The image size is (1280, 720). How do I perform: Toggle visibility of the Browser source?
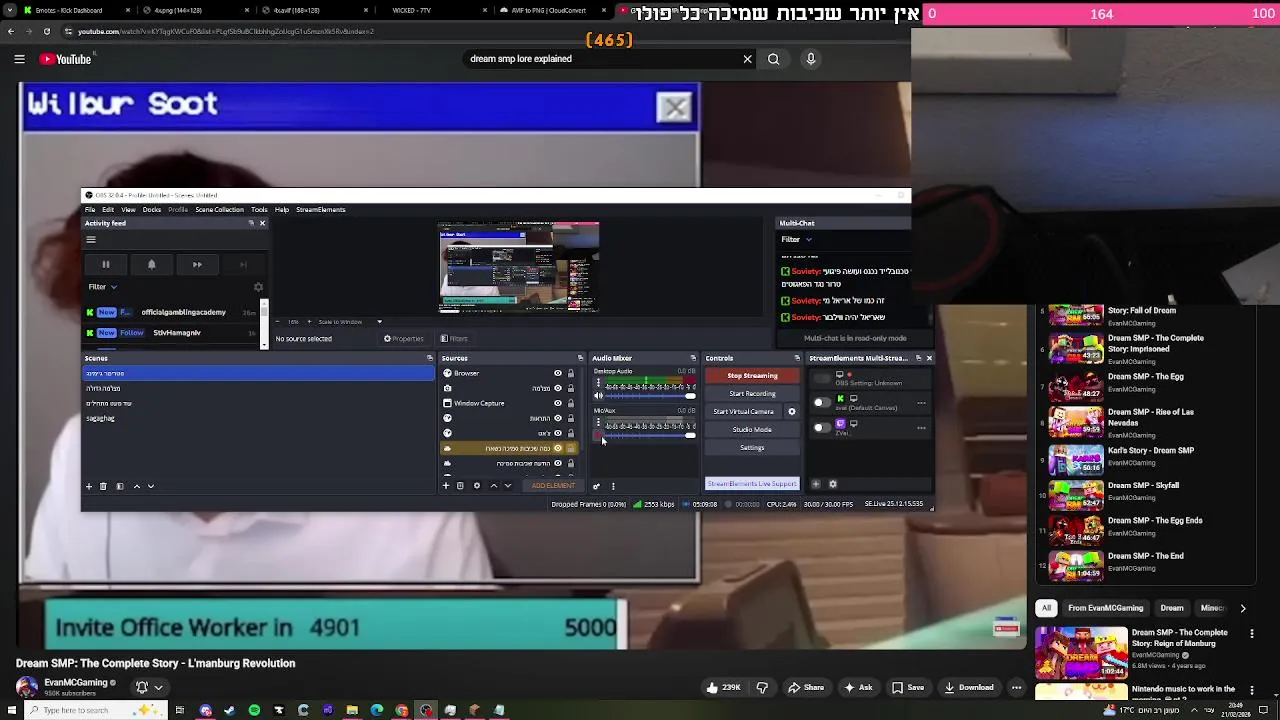click(558, 373)
